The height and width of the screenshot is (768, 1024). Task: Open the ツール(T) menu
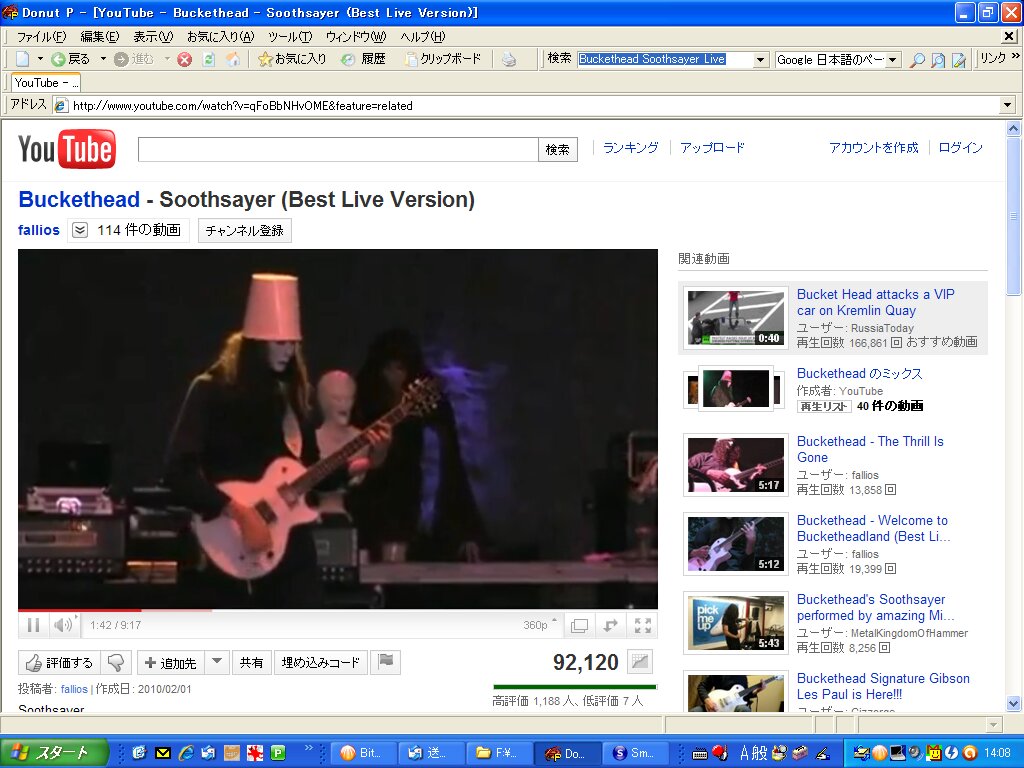pos(289,37)
